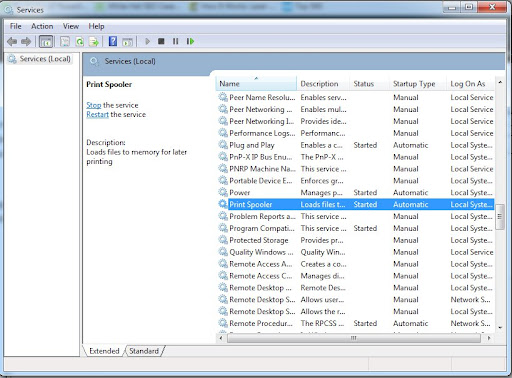Toggle the Show/Hide Console Tree toolbar icon

(46, 42)
